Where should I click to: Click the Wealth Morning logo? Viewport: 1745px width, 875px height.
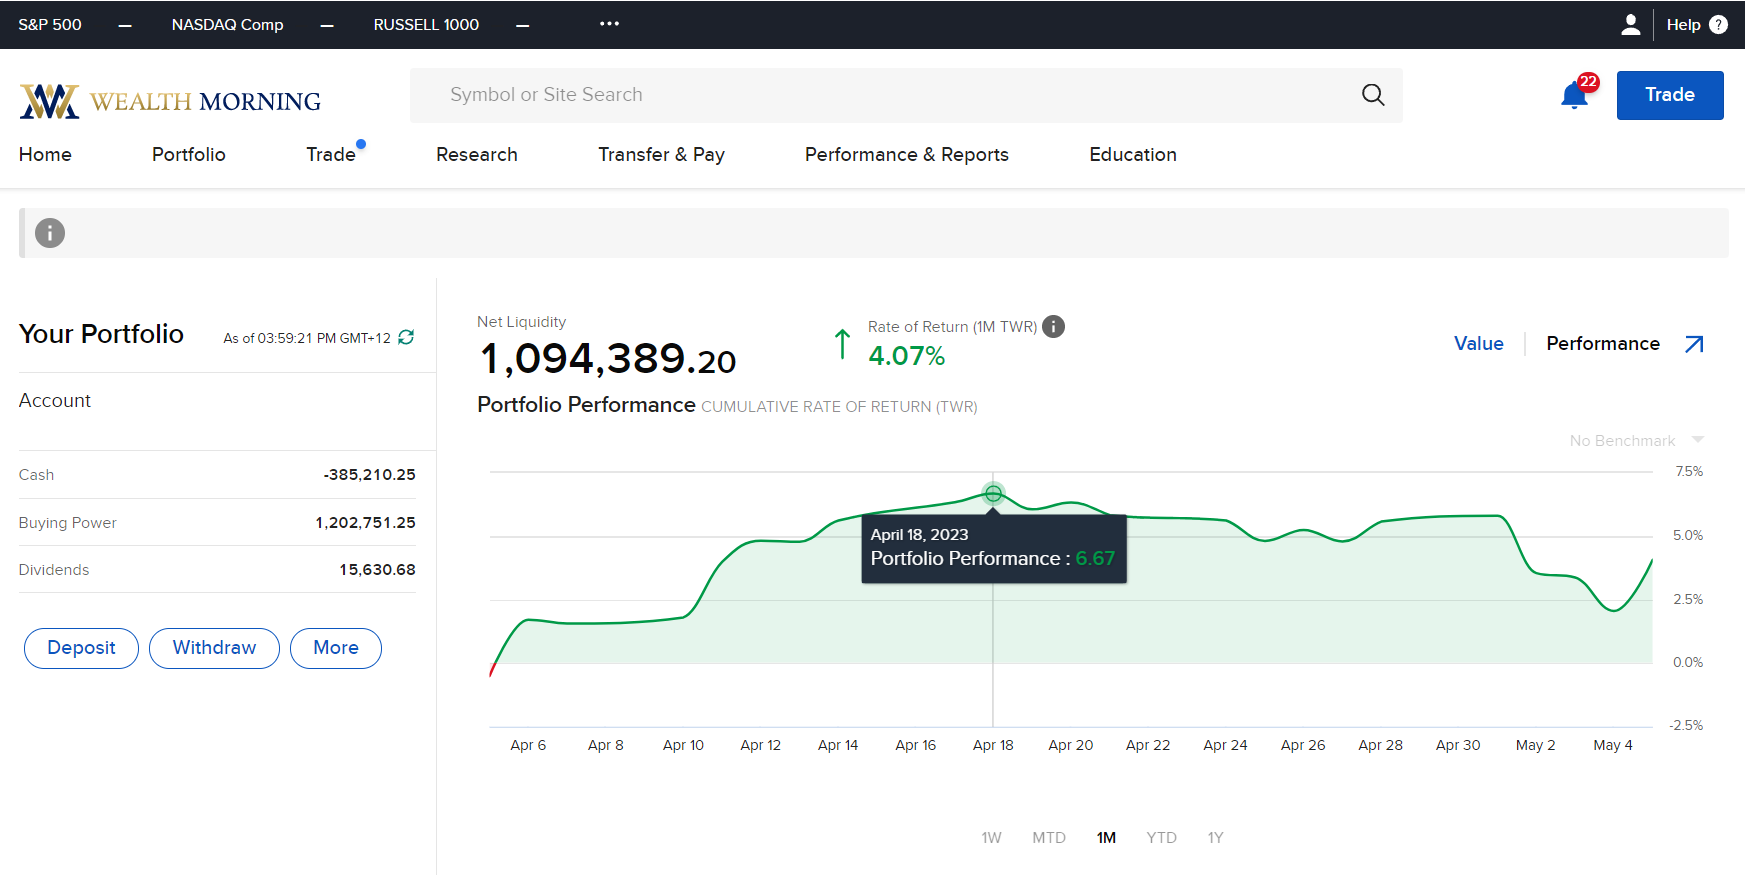coord(170,101)
